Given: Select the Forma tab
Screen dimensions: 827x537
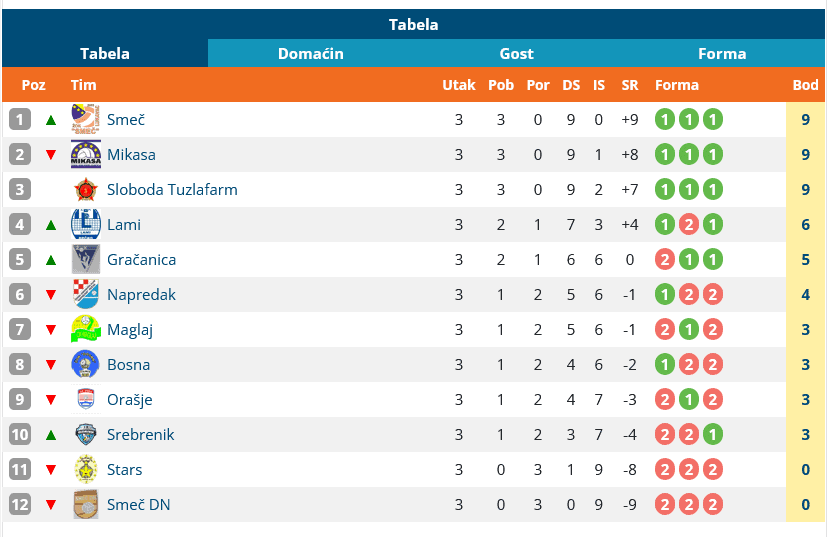Looking at the screenshot, I should (x=722, y=54).
